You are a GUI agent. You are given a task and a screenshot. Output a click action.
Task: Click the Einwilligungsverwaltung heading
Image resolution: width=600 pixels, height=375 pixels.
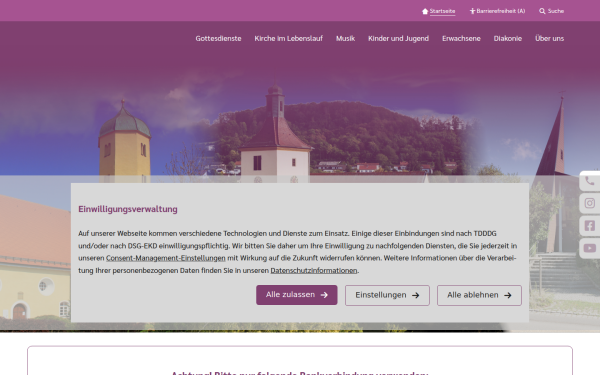tap(128, 209)
